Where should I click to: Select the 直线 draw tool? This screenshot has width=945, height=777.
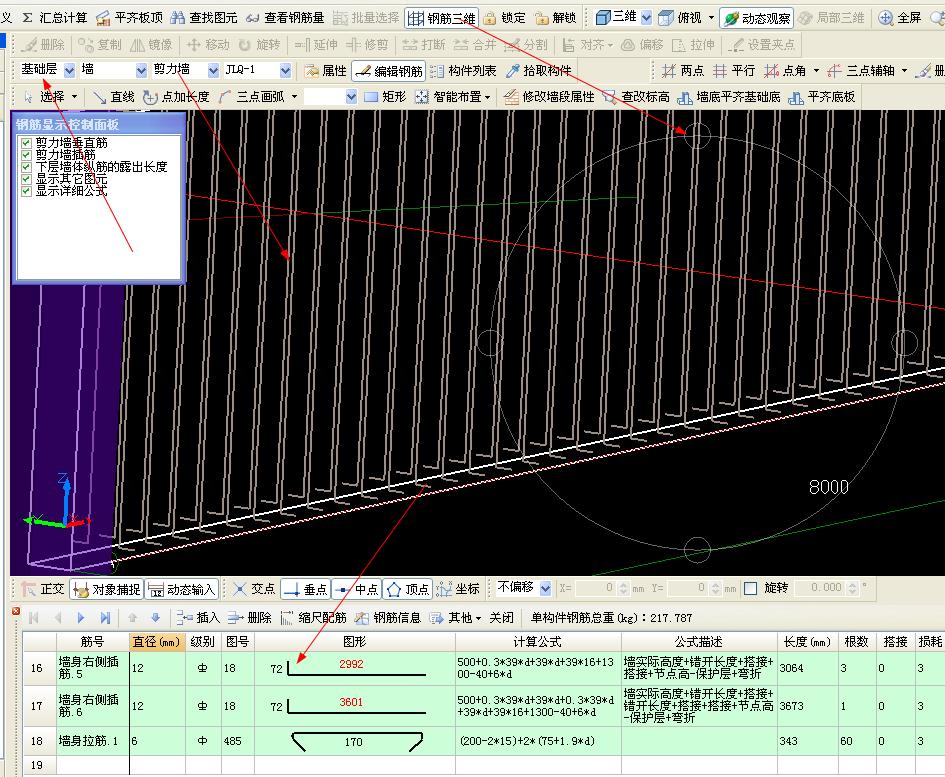[x=113, y=97]
